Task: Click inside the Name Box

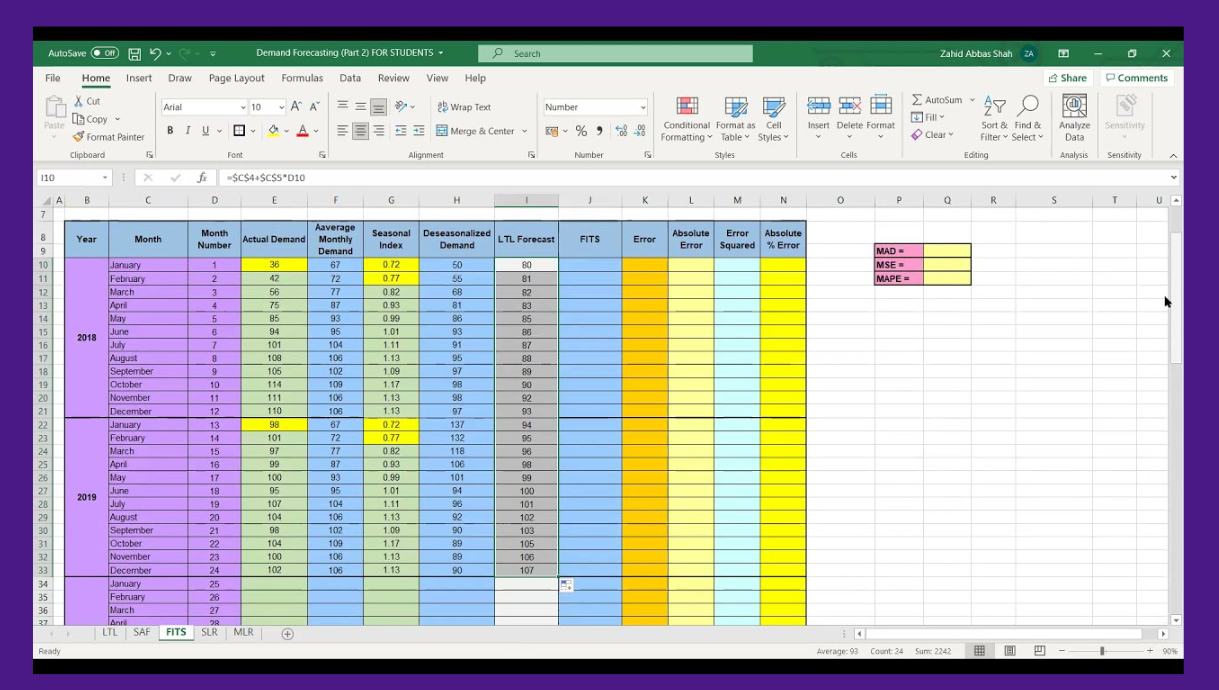Action: pos(70,175)
